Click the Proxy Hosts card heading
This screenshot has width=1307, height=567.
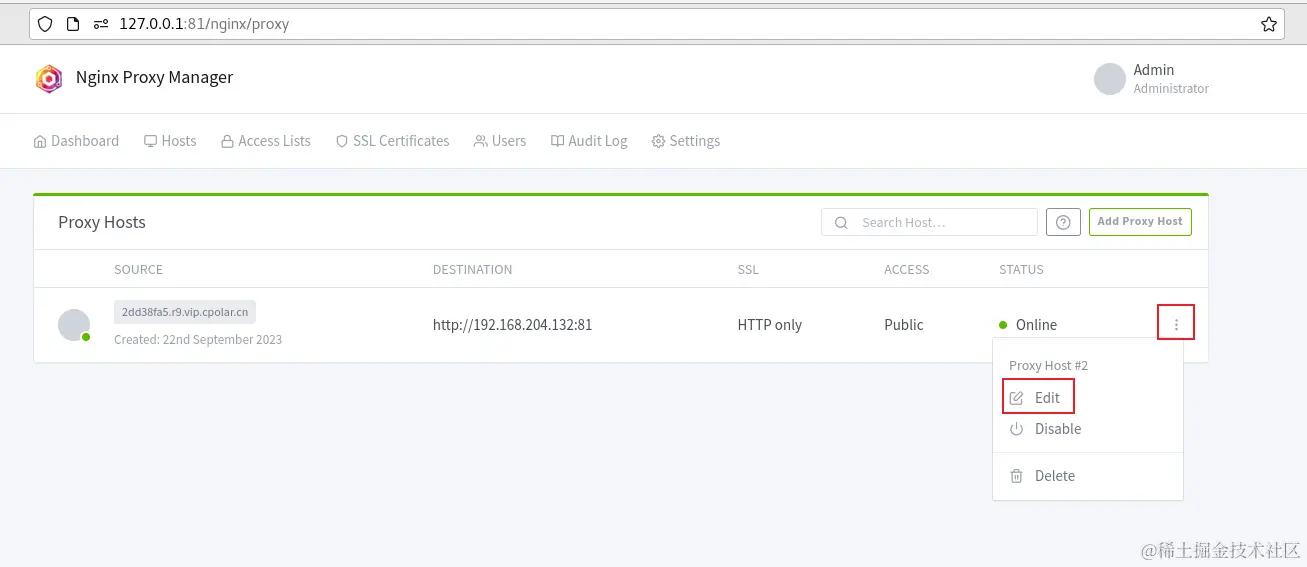click(x=102, y=222)
